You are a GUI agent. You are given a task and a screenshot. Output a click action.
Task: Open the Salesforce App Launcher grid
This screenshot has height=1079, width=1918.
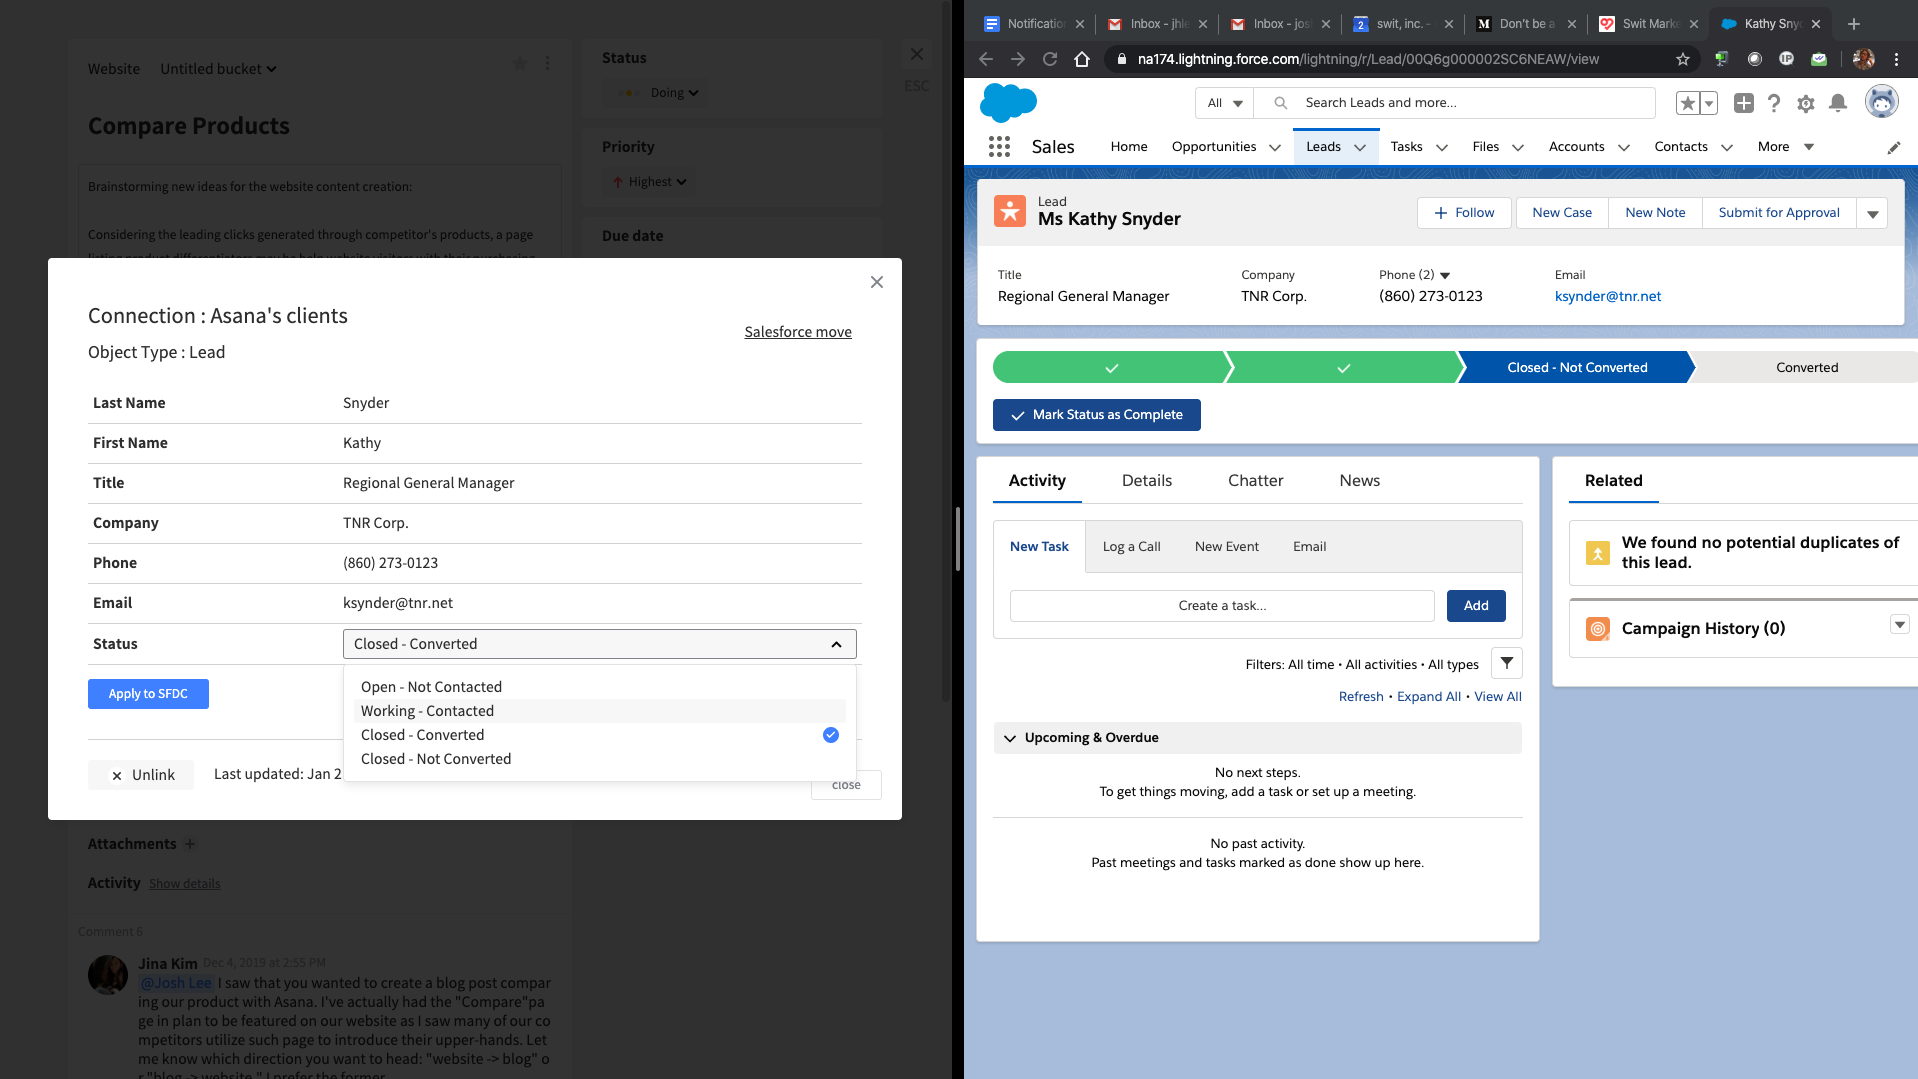(999, 147)
